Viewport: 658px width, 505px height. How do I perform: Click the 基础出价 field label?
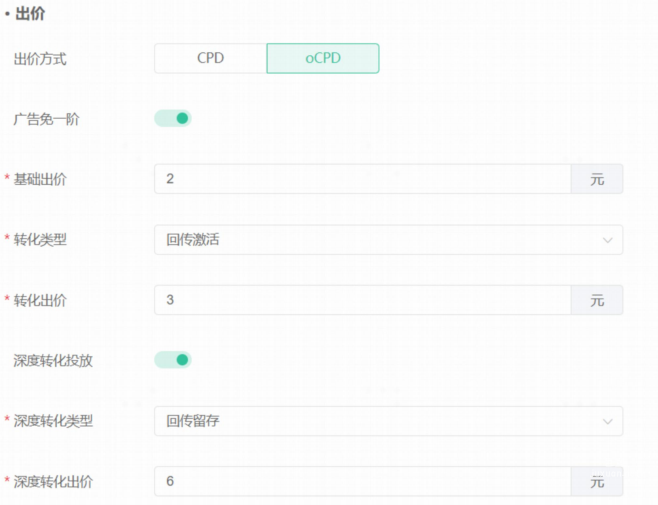[x=40, y=179]
